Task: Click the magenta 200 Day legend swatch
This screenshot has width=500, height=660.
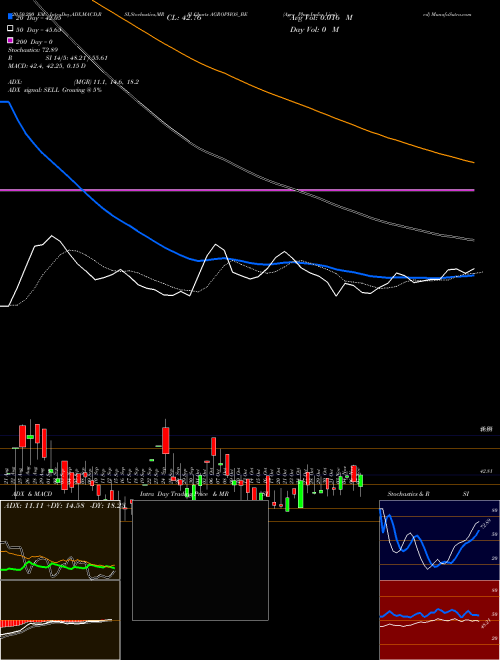Action: pyautogui.click(x=11, y=40)
